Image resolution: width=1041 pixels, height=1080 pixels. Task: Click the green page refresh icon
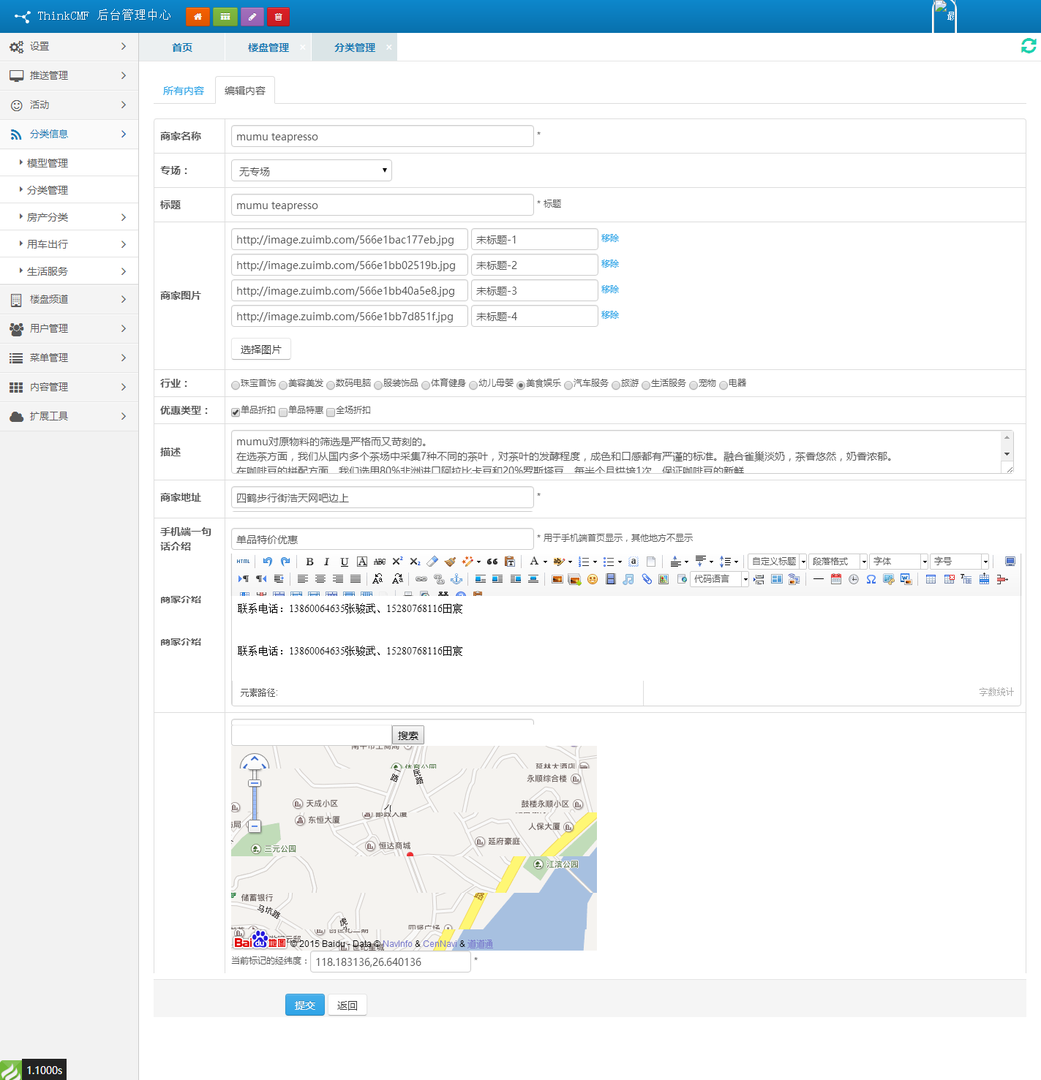[1028, 46]
